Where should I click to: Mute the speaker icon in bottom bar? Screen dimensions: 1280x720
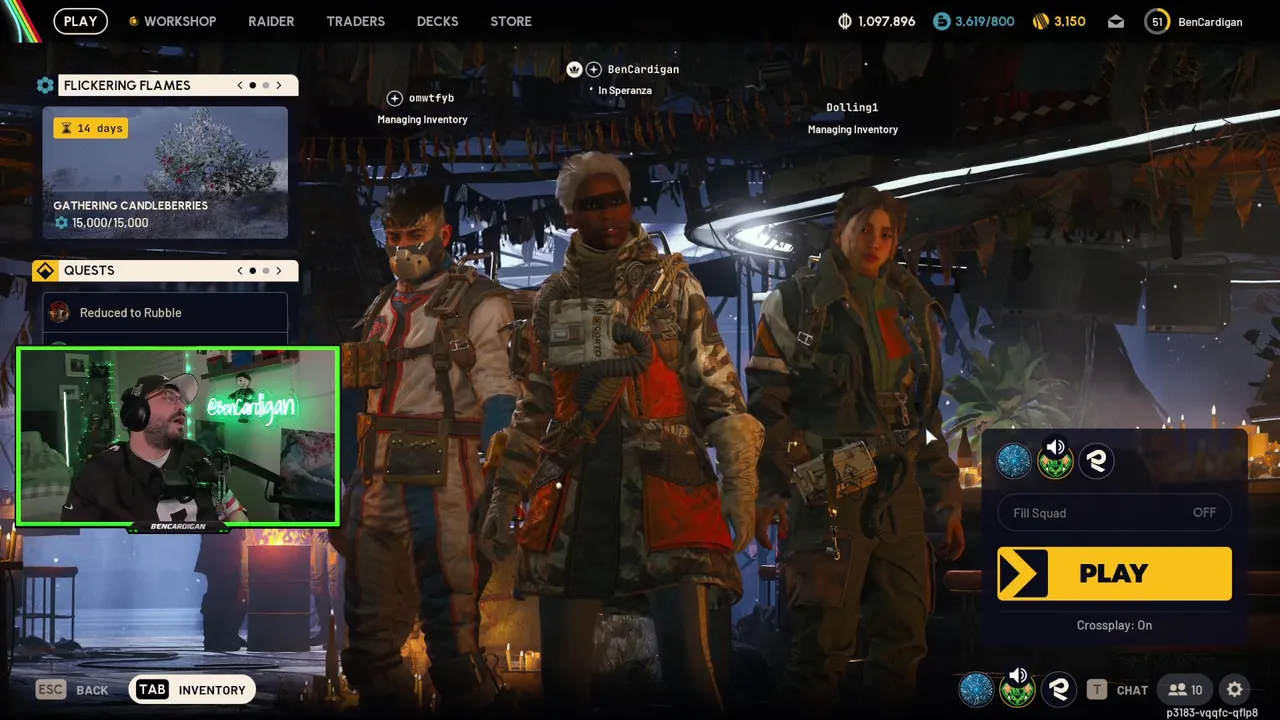click(1017, 676)
